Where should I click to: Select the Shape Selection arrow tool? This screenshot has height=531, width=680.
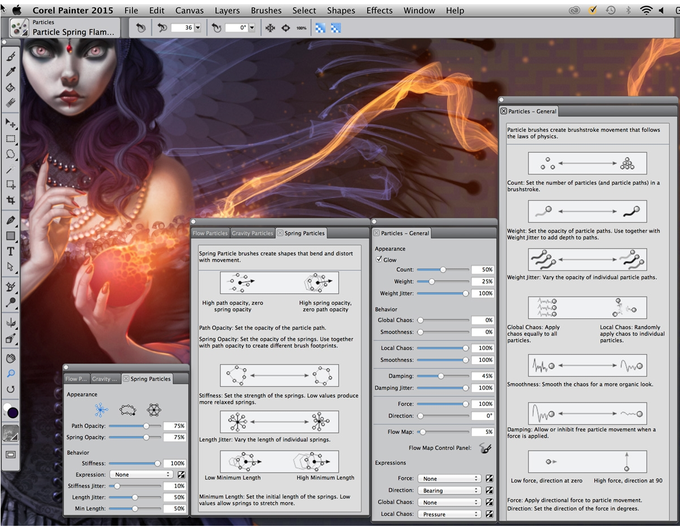point(11,266)
